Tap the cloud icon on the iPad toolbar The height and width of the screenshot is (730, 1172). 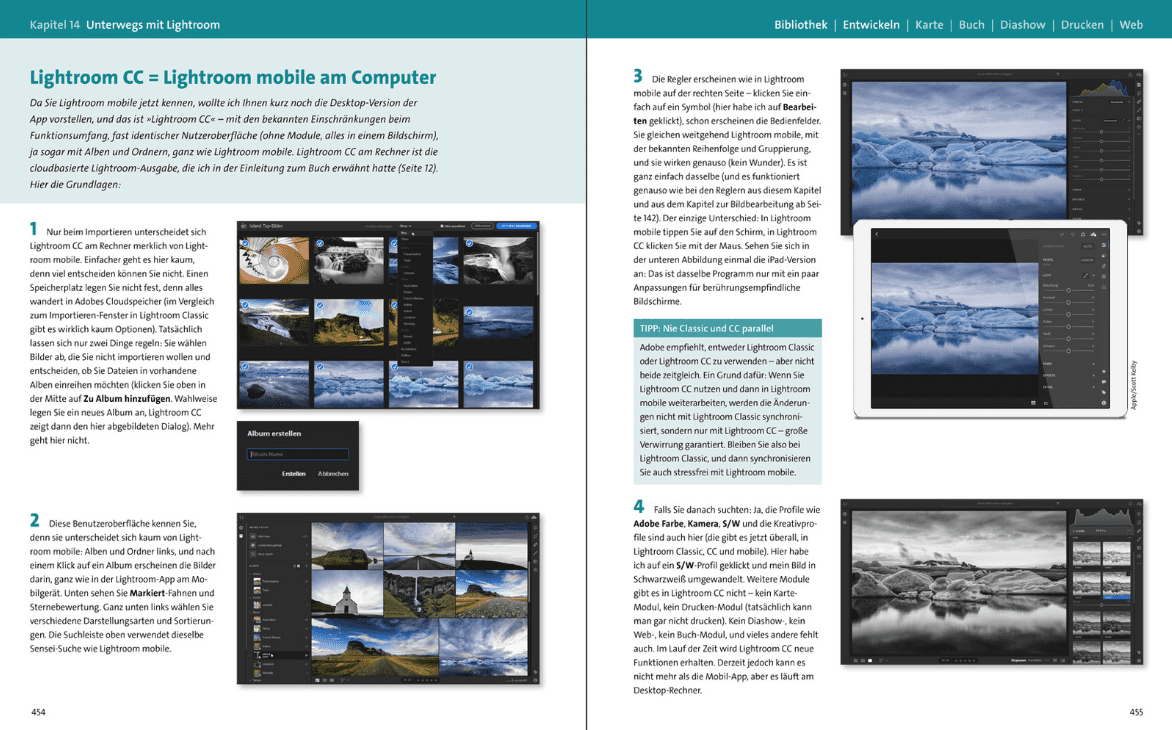[x=1093, y=234]
